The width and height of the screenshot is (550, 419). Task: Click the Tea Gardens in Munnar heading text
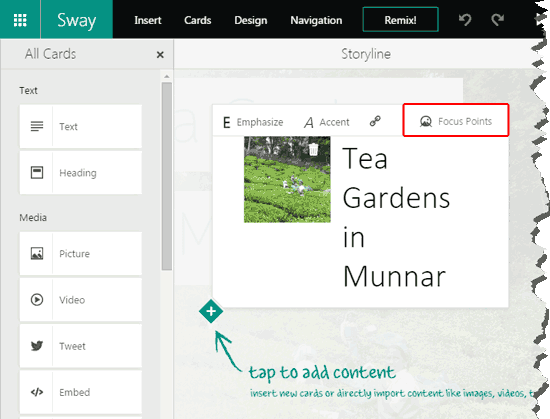pos(396,217)
